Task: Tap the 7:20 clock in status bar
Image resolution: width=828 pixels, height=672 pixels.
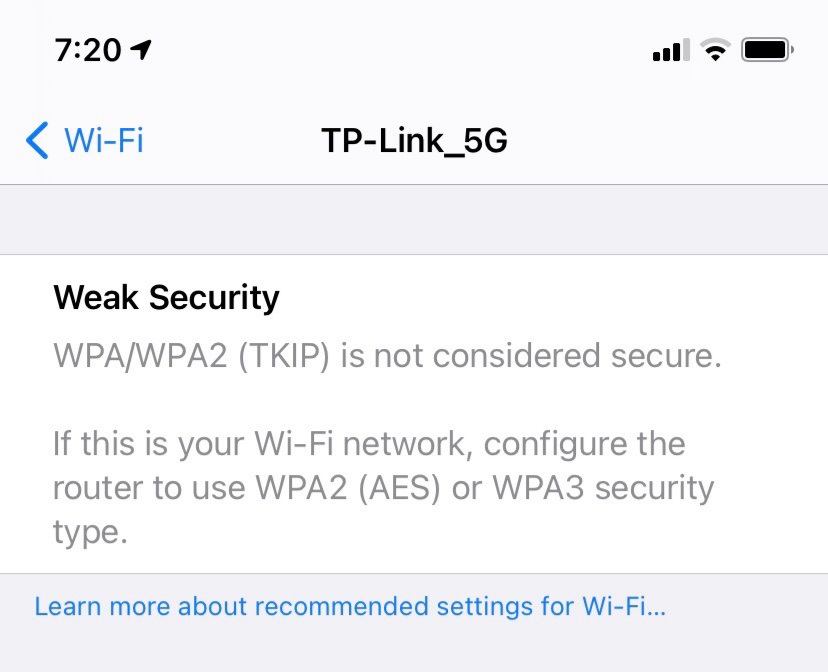Action: point(88,50)
